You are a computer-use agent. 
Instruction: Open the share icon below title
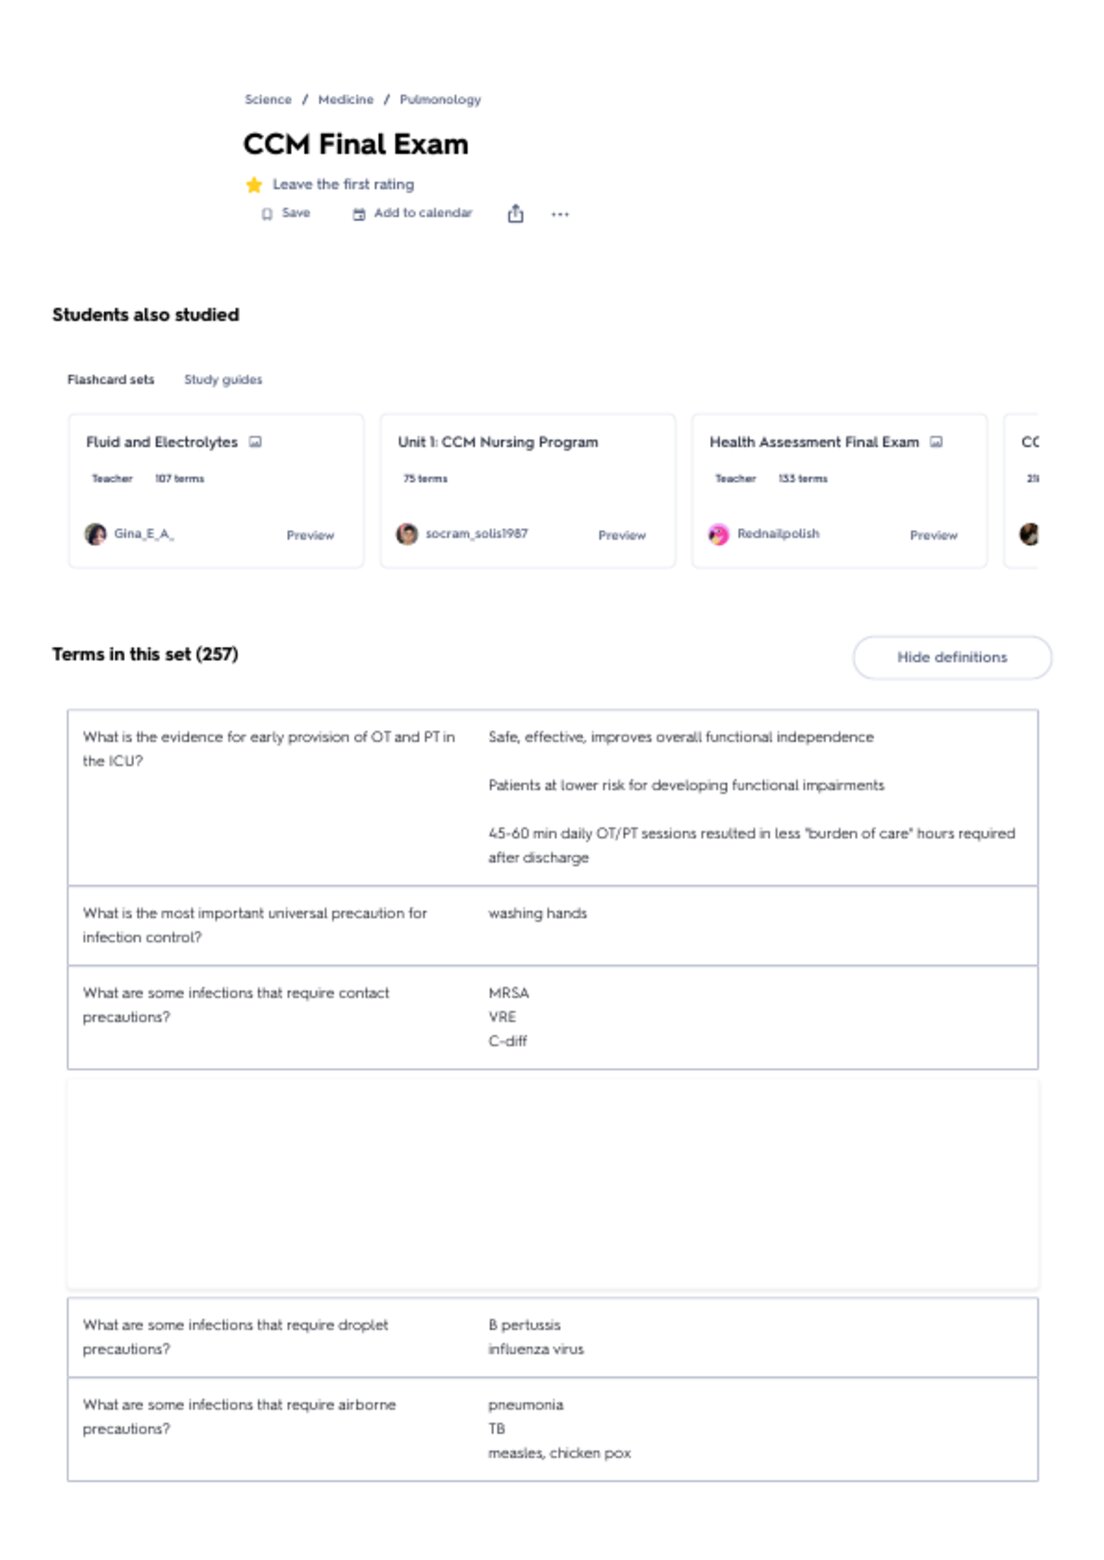click(x=515, y=213)
